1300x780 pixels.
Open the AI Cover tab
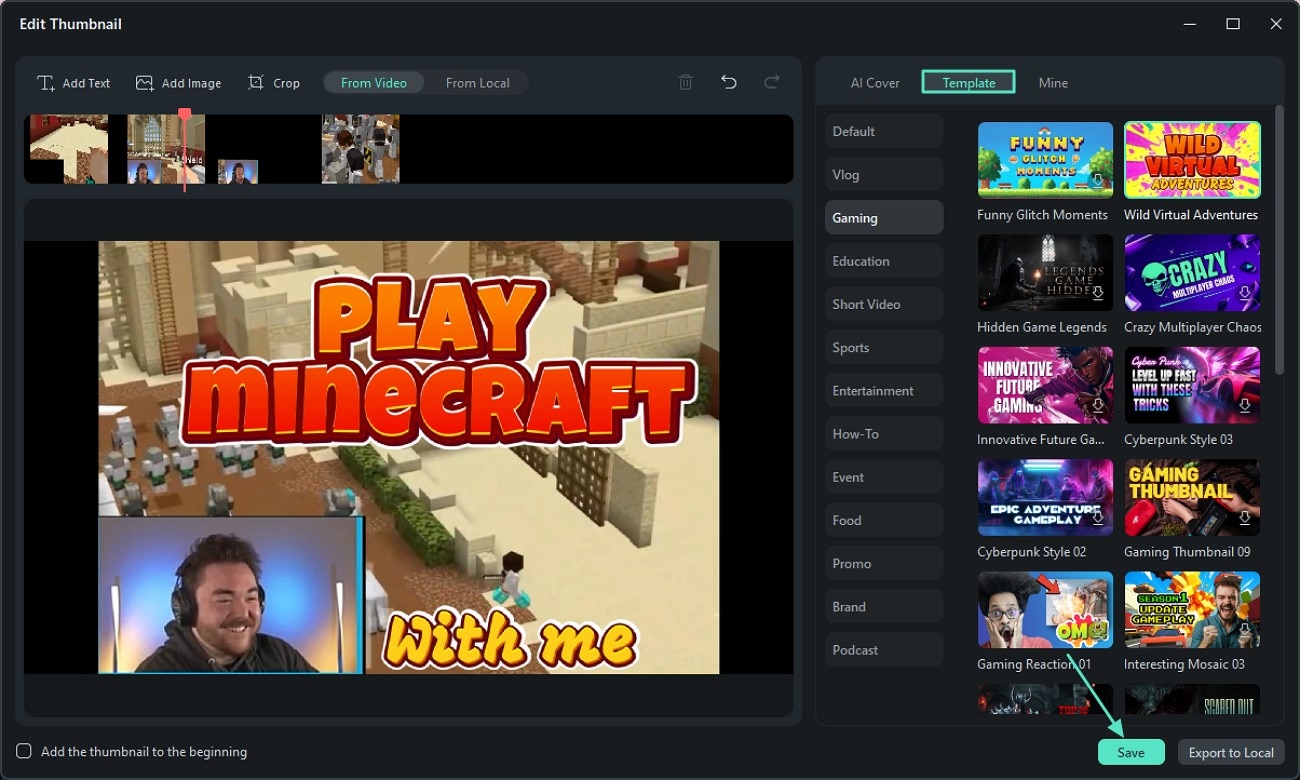875,83
